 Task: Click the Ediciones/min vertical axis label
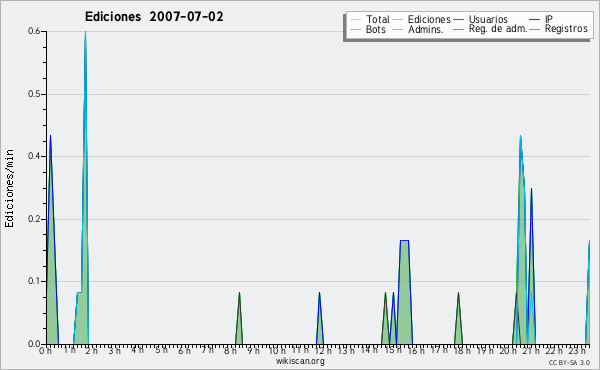click(9, 188)
